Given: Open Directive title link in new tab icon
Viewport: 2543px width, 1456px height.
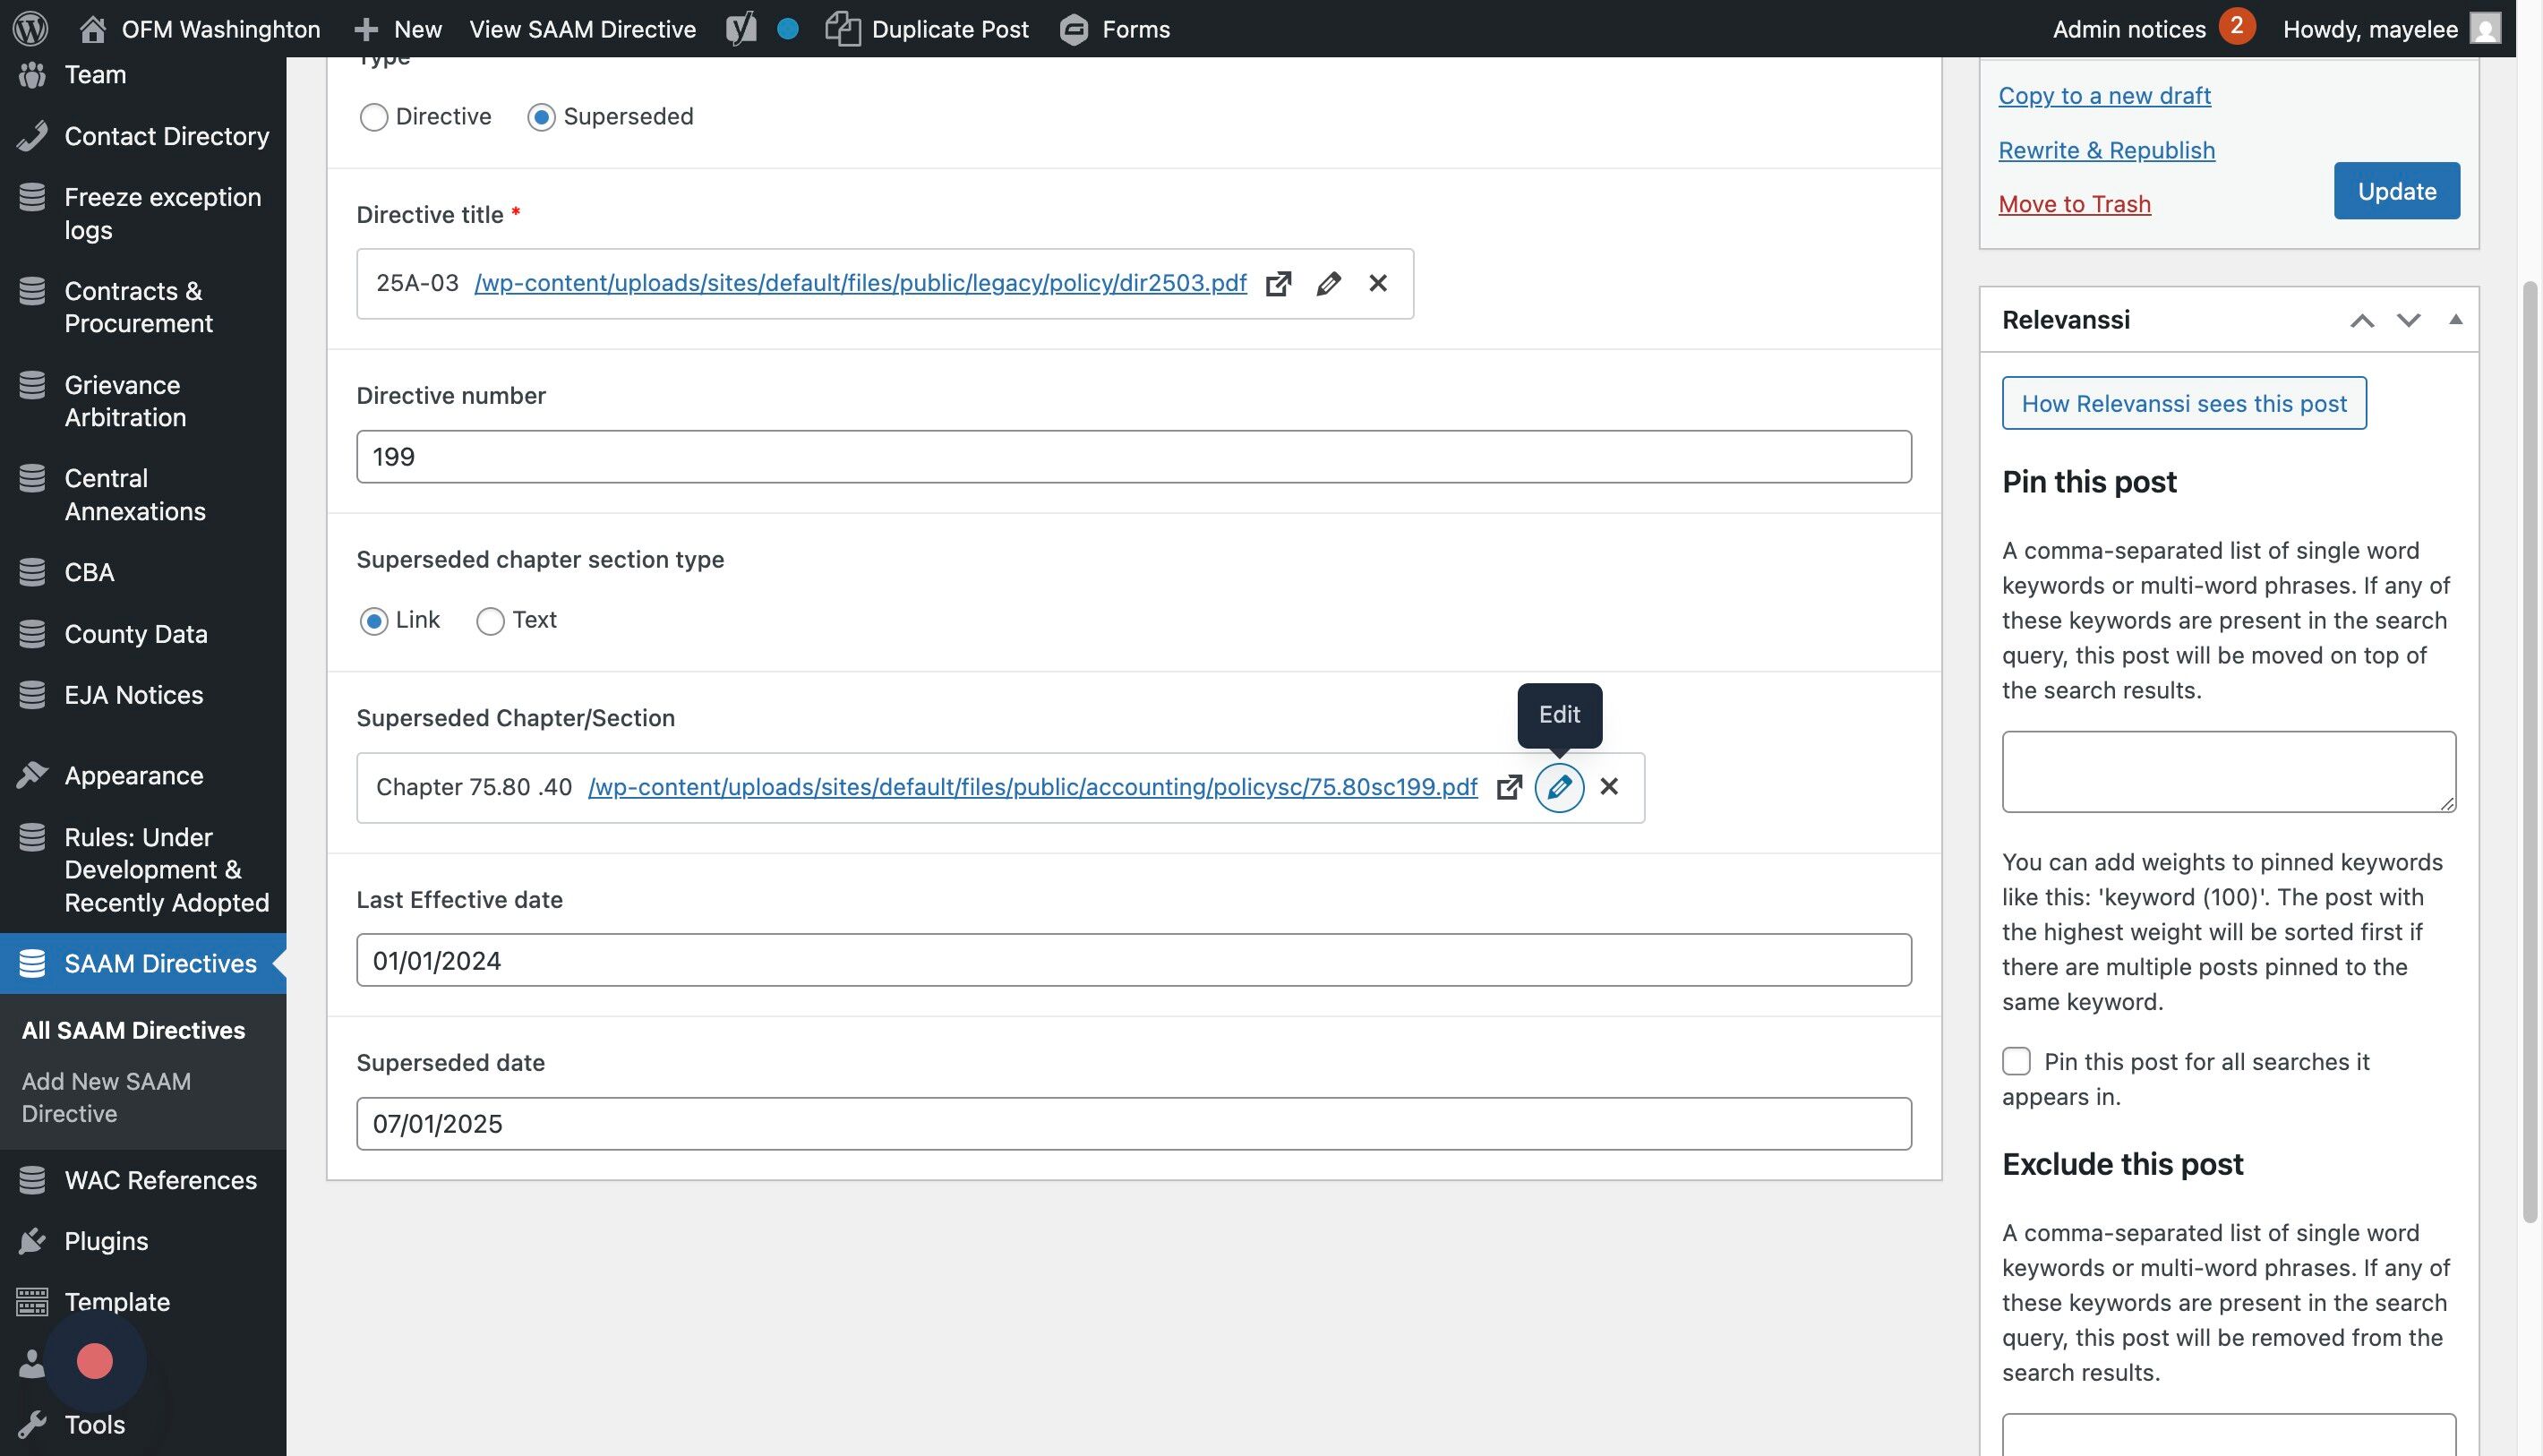Looking at the screenshot, I should [1278, 284].
